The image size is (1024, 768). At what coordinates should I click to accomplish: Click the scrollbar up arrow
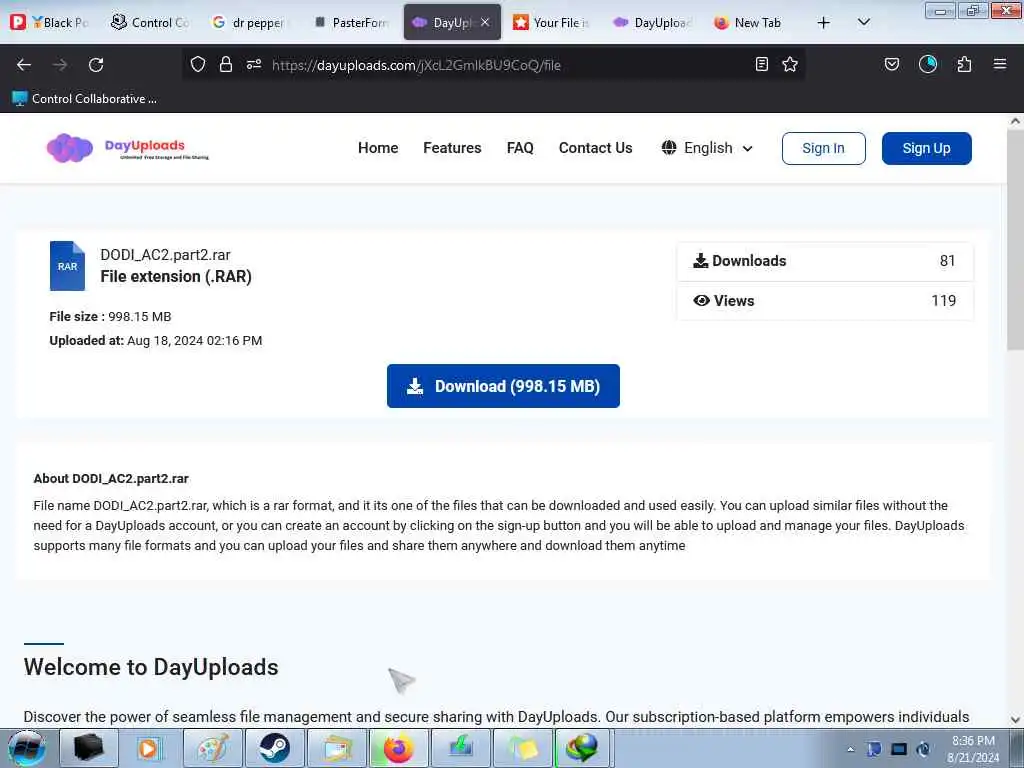(1015, 121)
